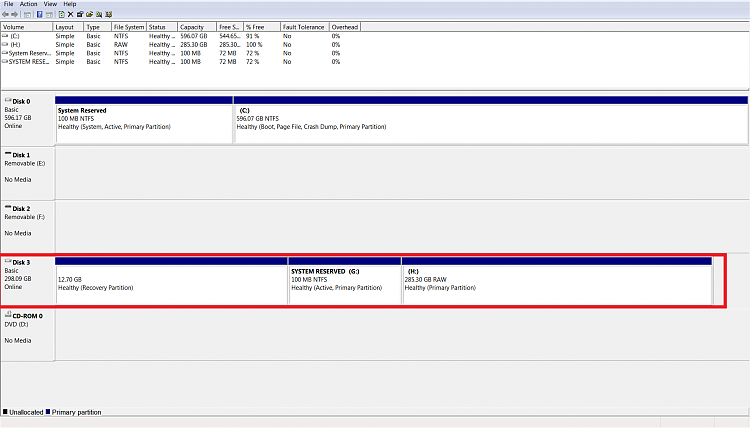This screenshot has width=750, height=428.
Task: Click the Disk 3 drive icon
Action: [8, 262]
